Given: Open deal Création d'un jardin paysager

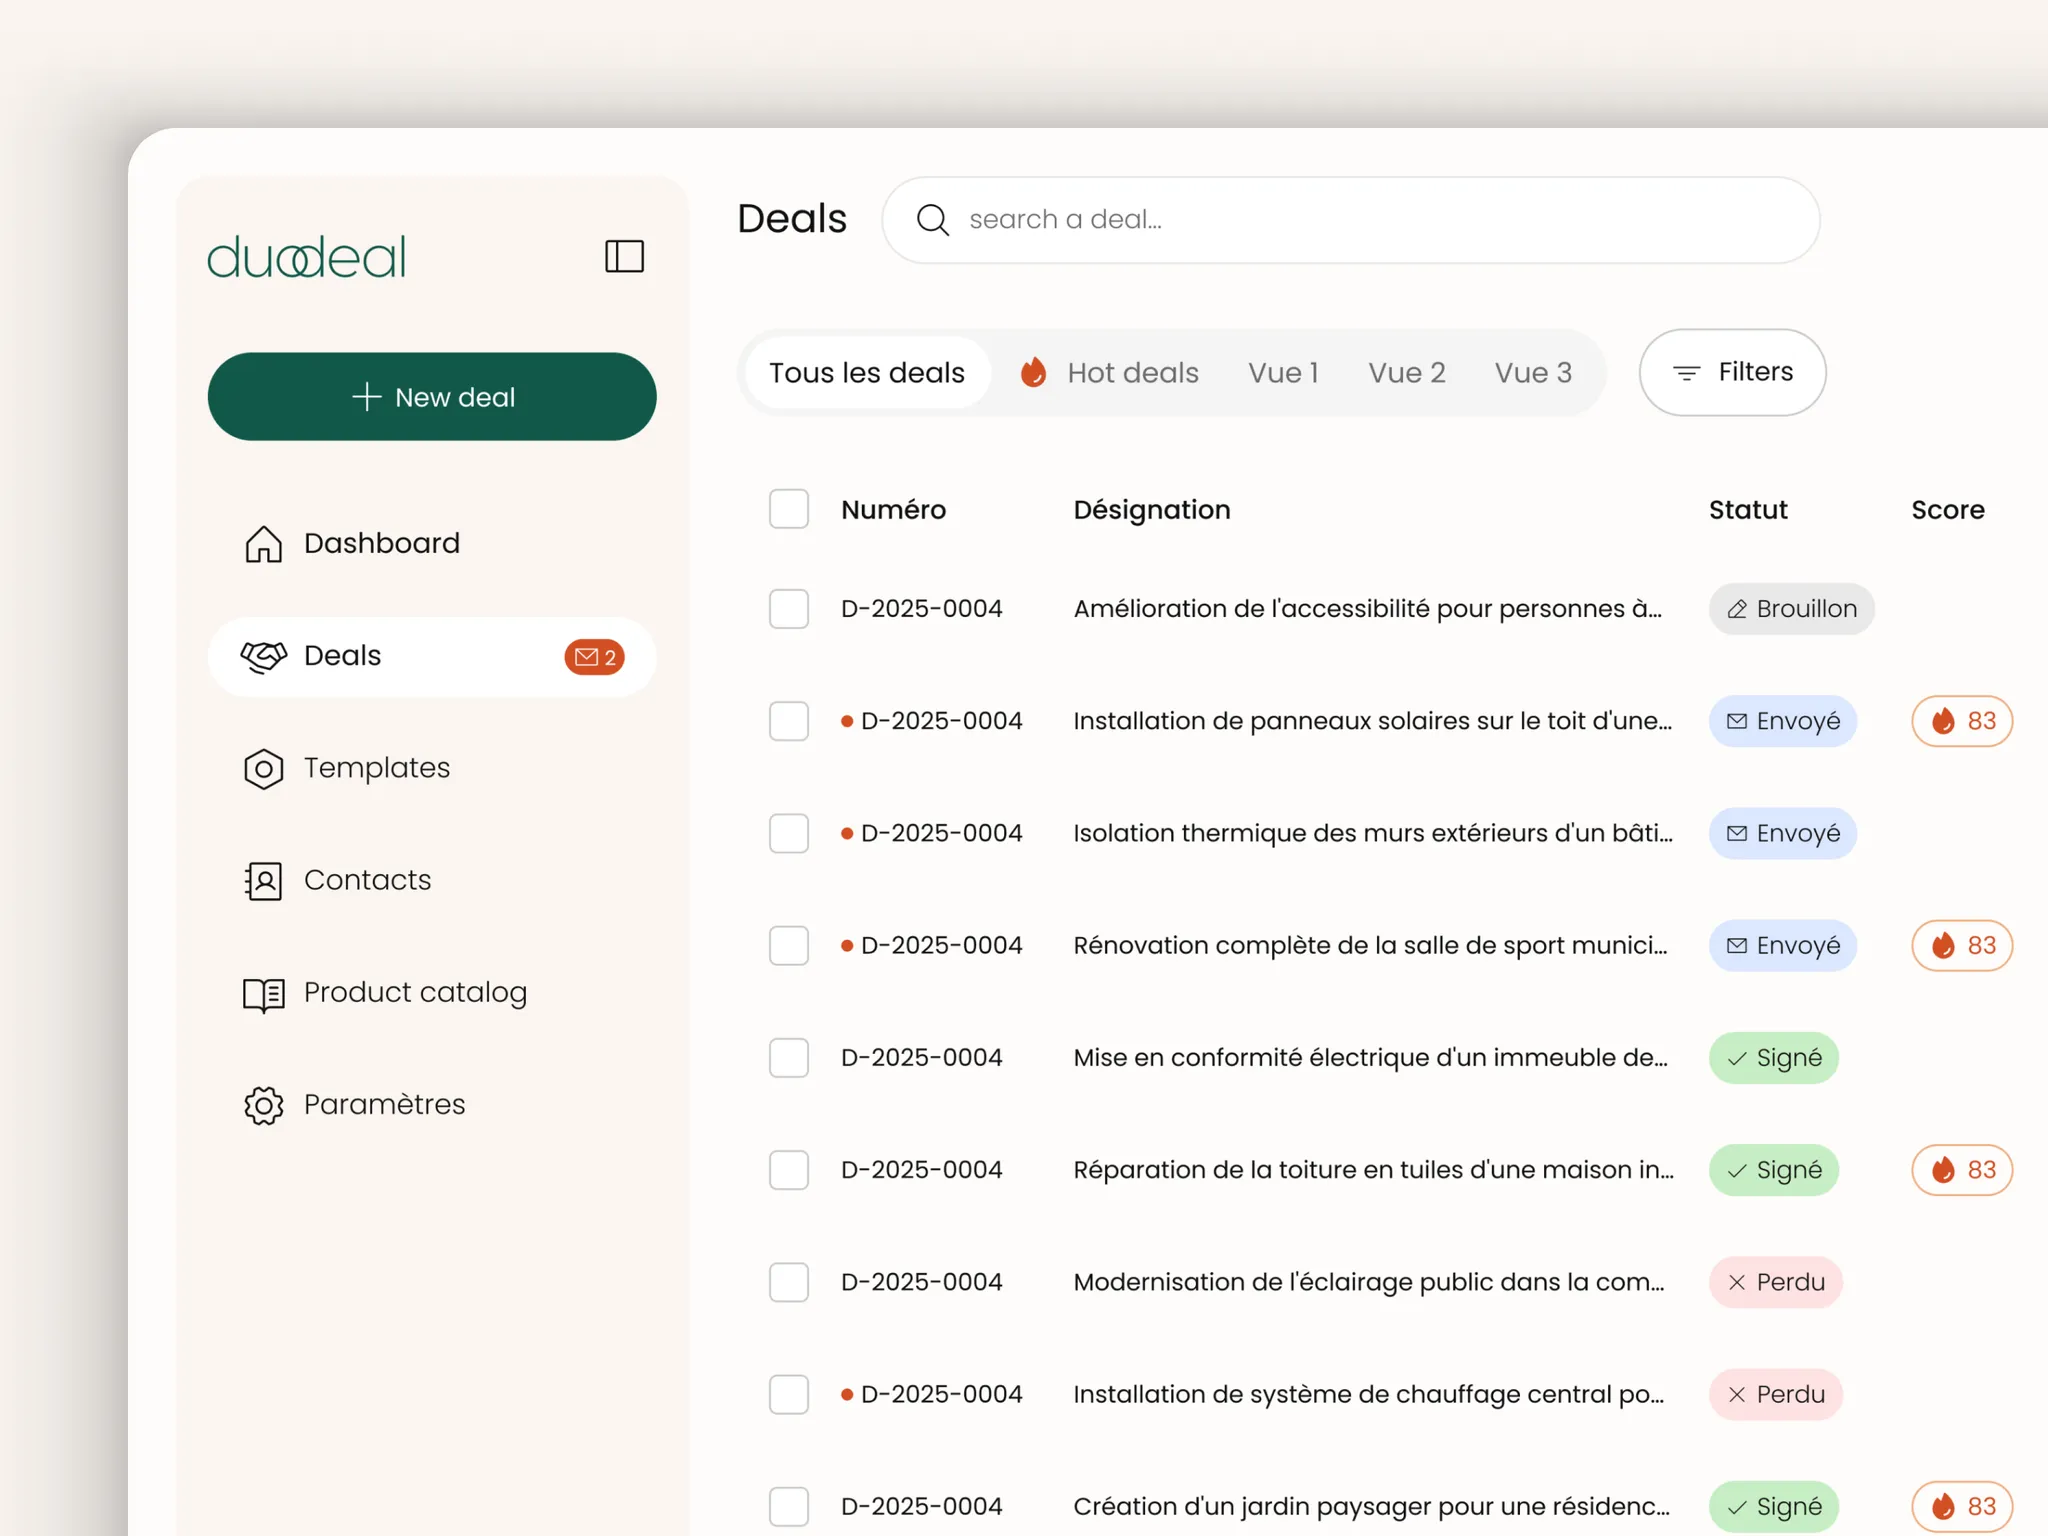Looking at the screenshot, I should coord(1371,1506).
